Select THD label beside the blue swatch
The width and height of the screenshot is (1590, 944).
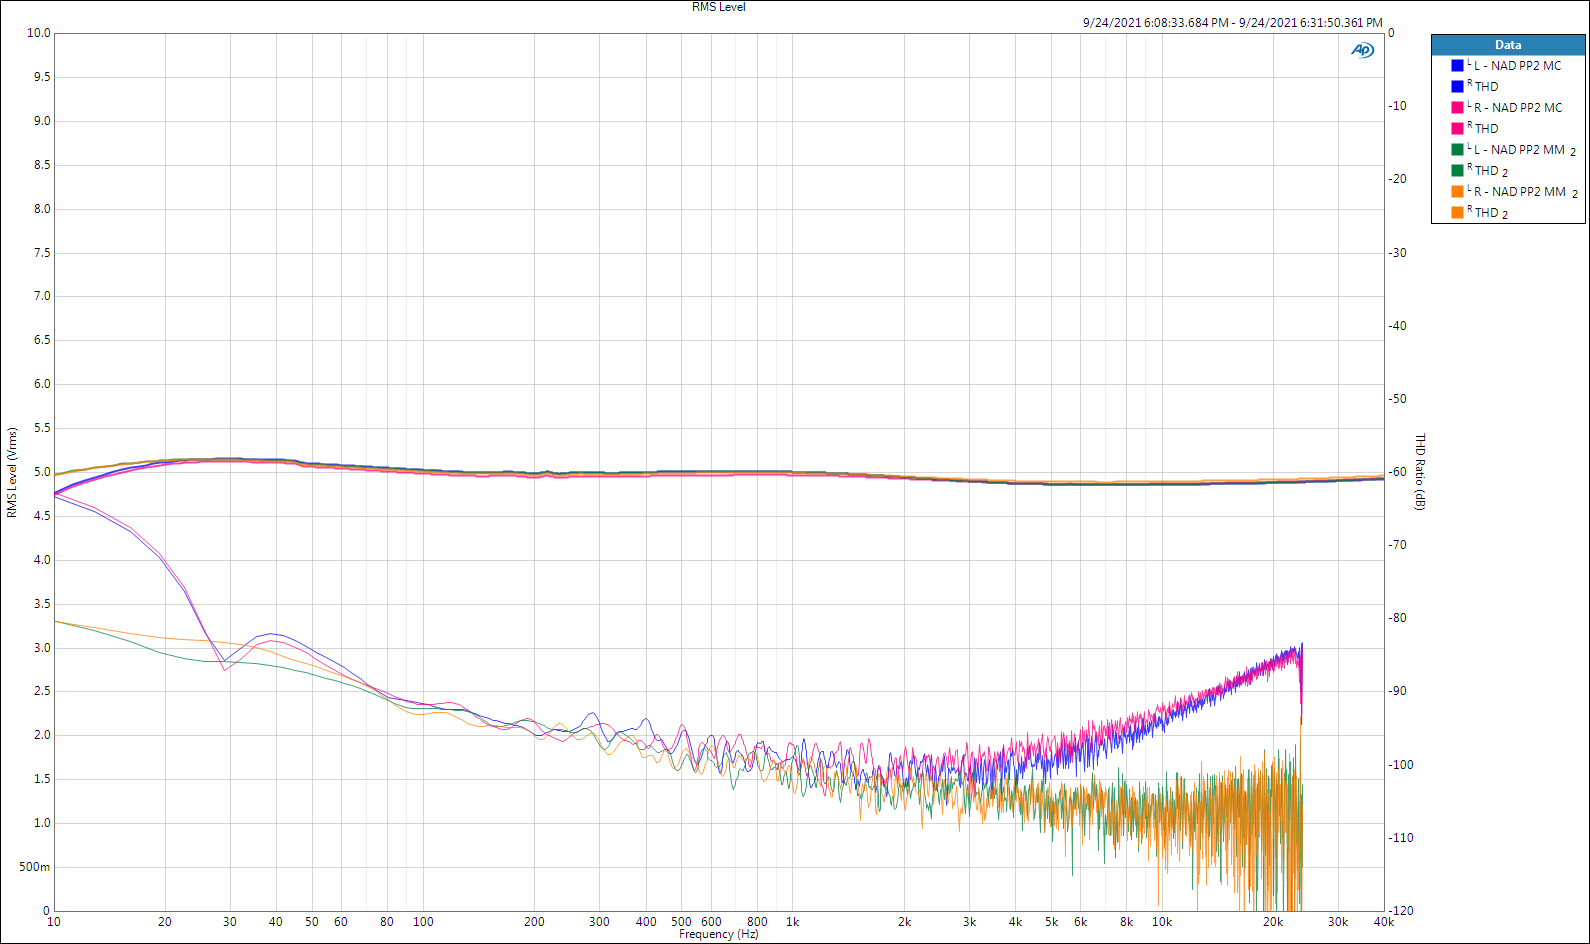[1486, 87]
